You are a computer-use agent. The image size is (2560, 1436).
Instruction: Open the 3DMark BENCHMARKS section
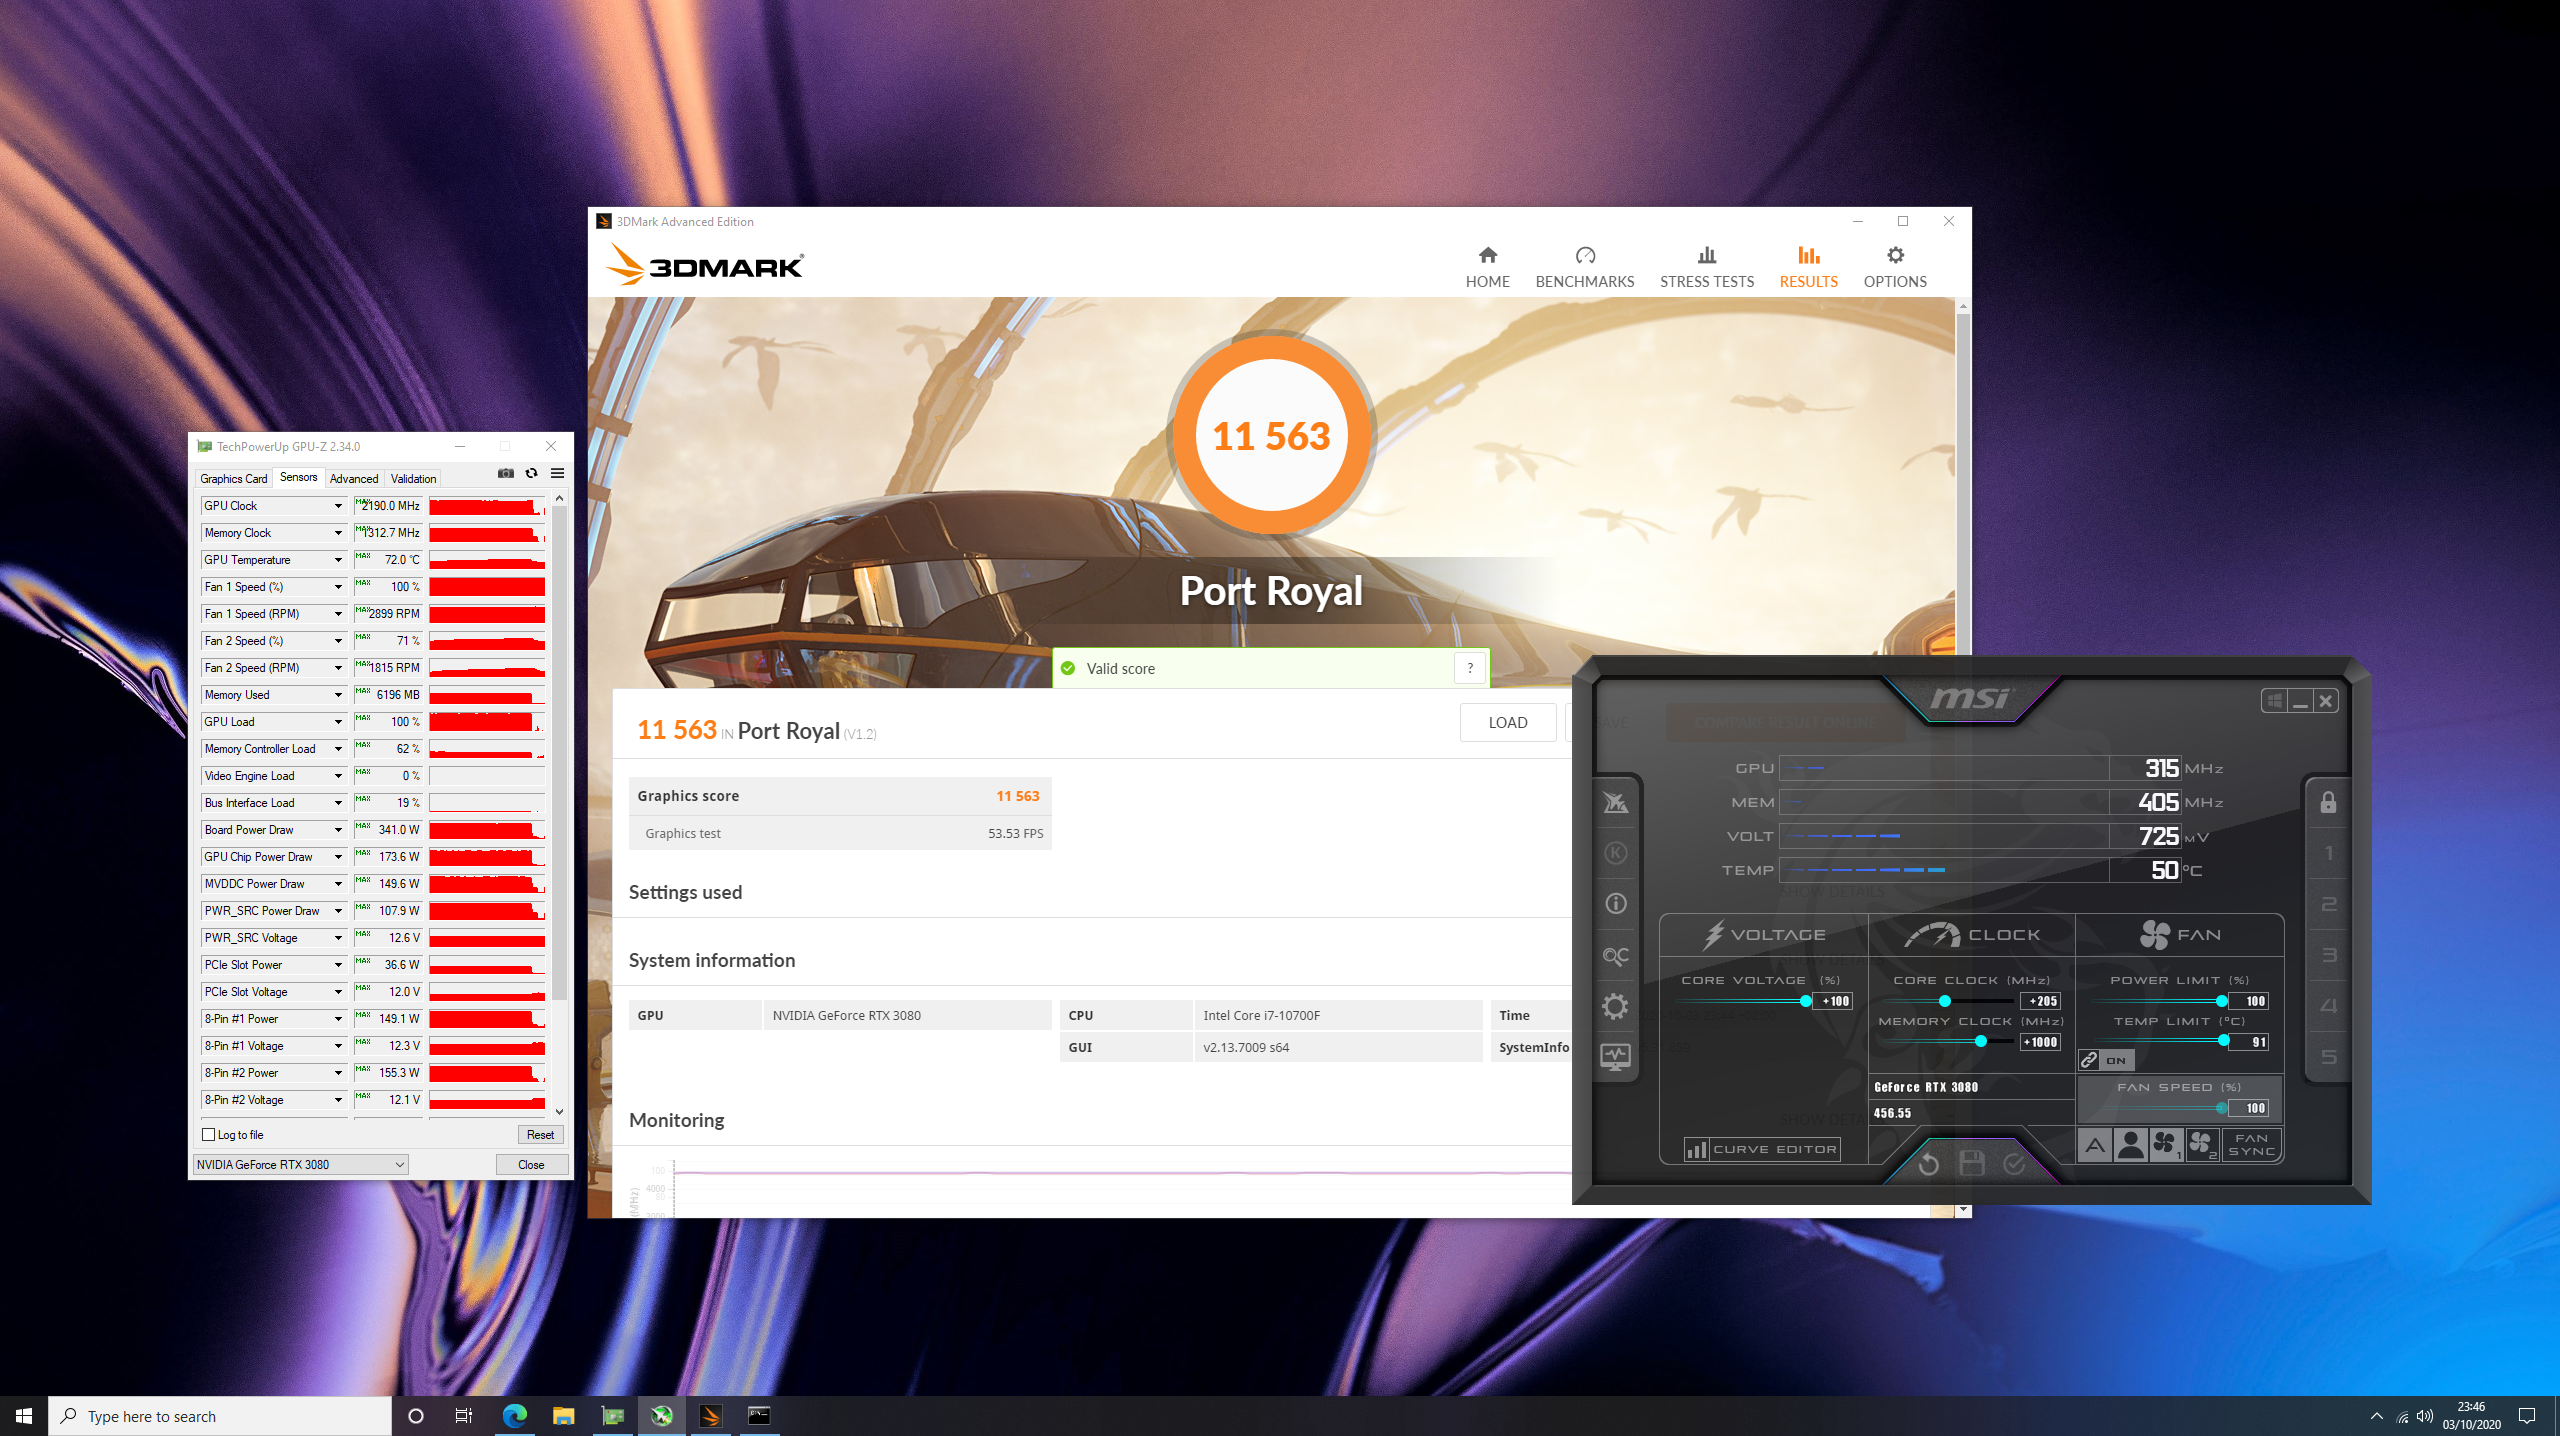(1585, 268)
